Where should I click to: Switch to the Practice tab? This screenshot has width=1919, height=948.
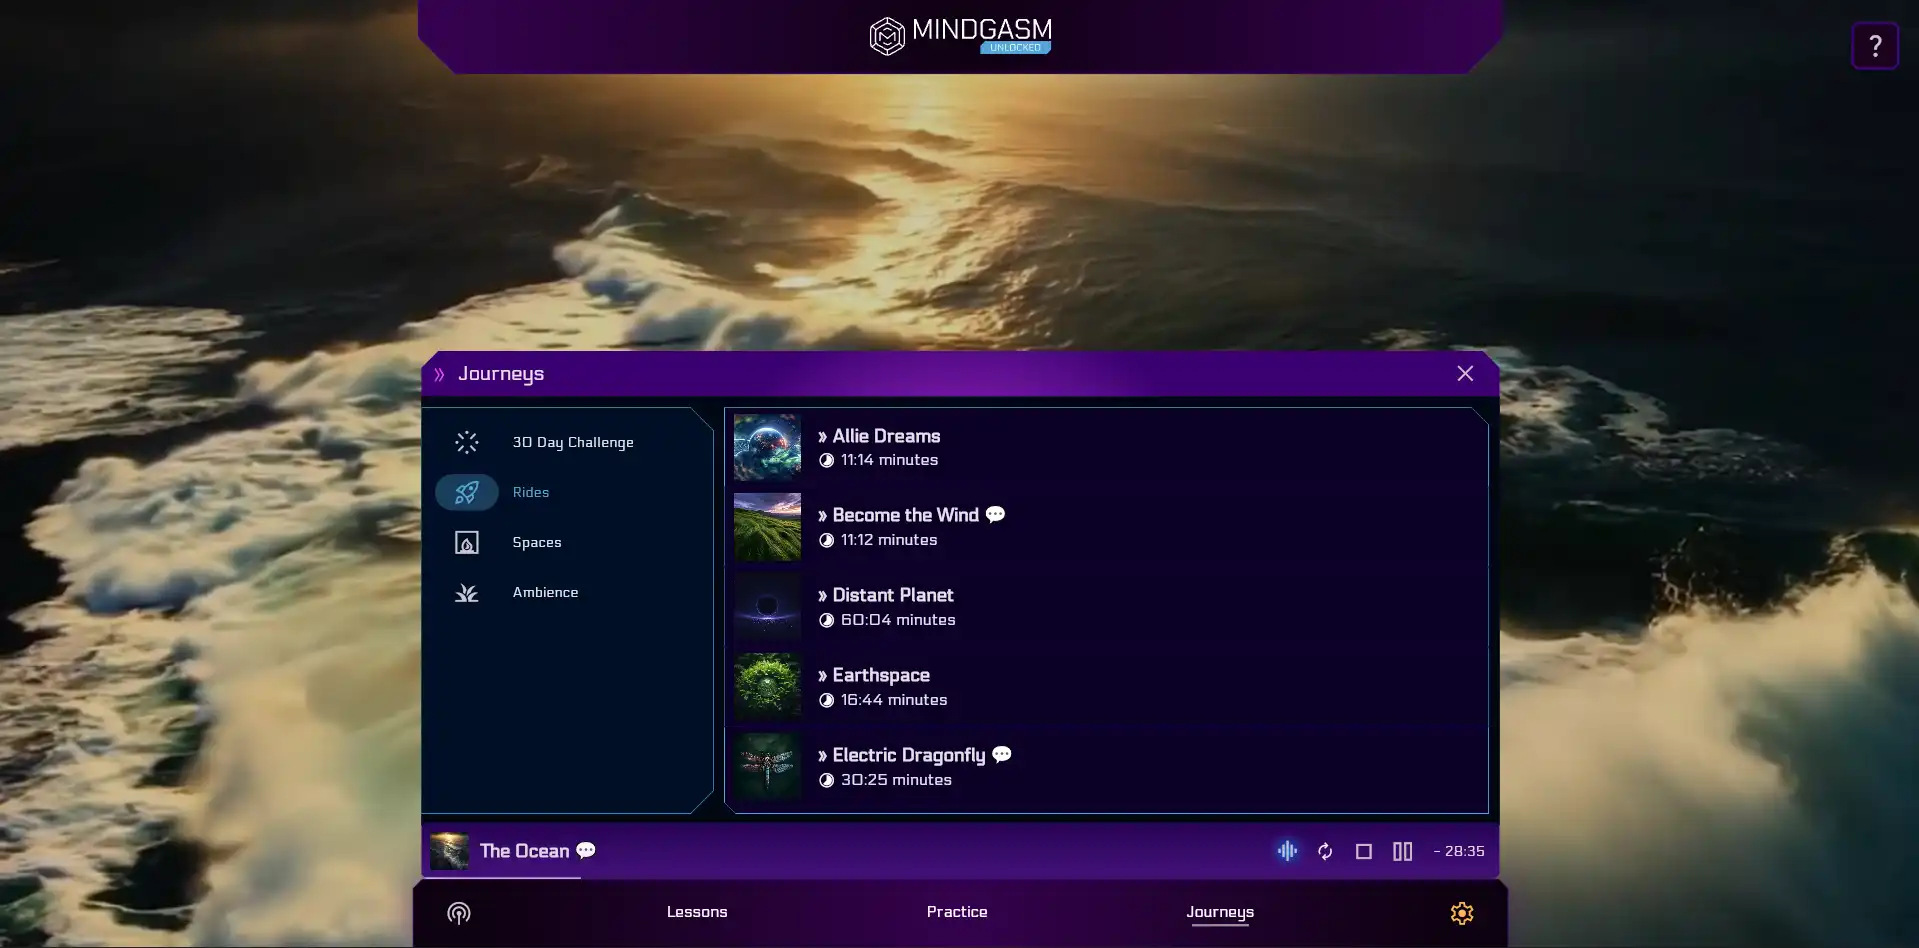[956, 912]
